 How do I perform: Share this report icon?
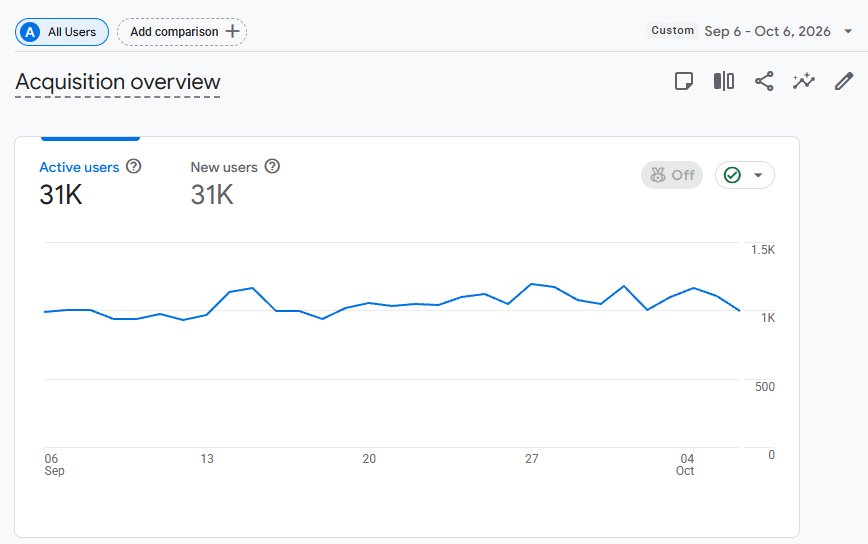pos(764,81)
